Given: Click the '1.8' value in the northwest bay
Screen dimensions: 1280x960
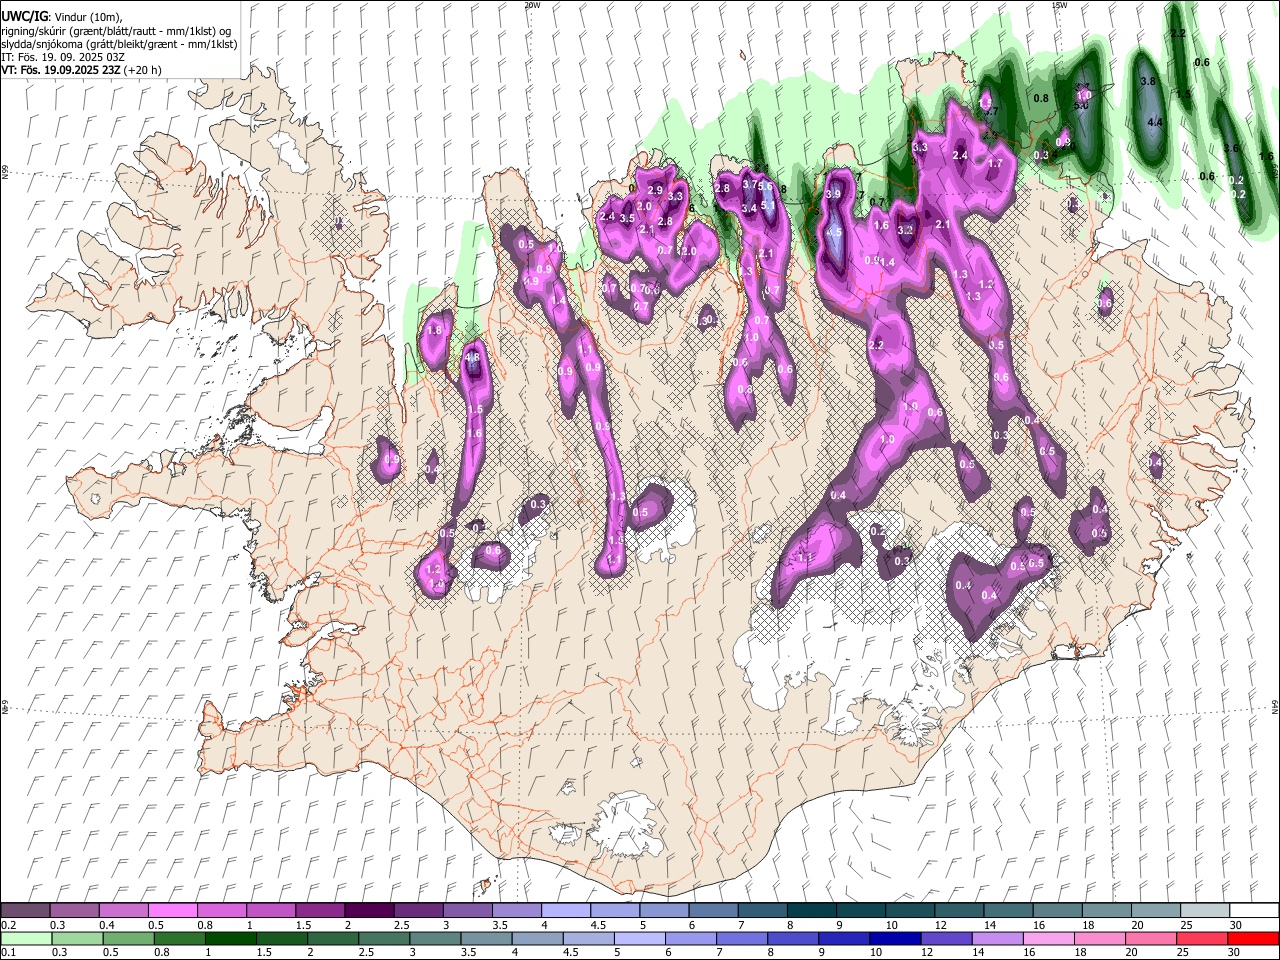Looking at the screenshot, I should [434, 330].
